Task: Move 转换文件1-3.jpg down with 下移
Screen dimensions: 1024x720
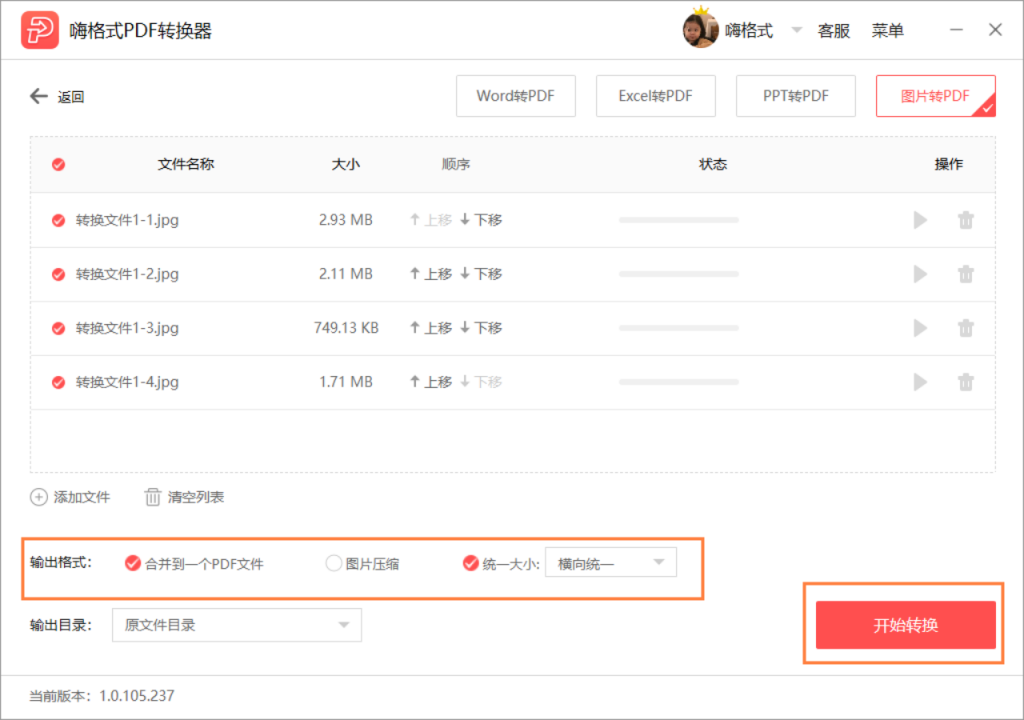Action: (481, 328)
